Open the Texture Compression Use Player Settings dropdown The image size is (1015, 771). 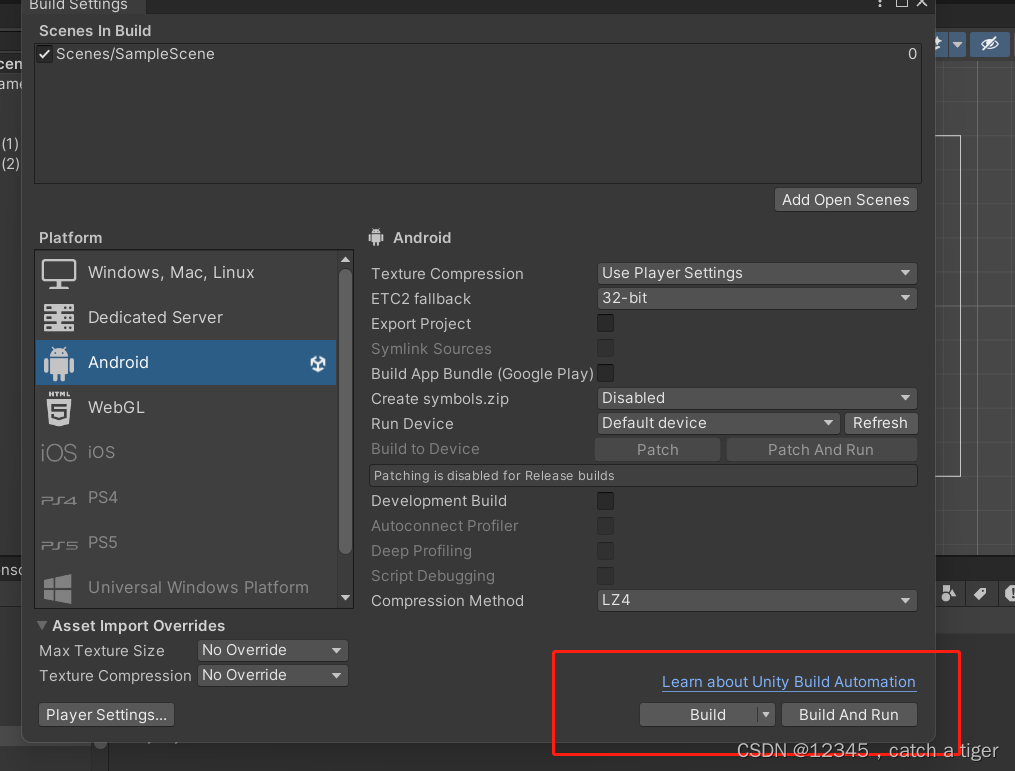757,273
